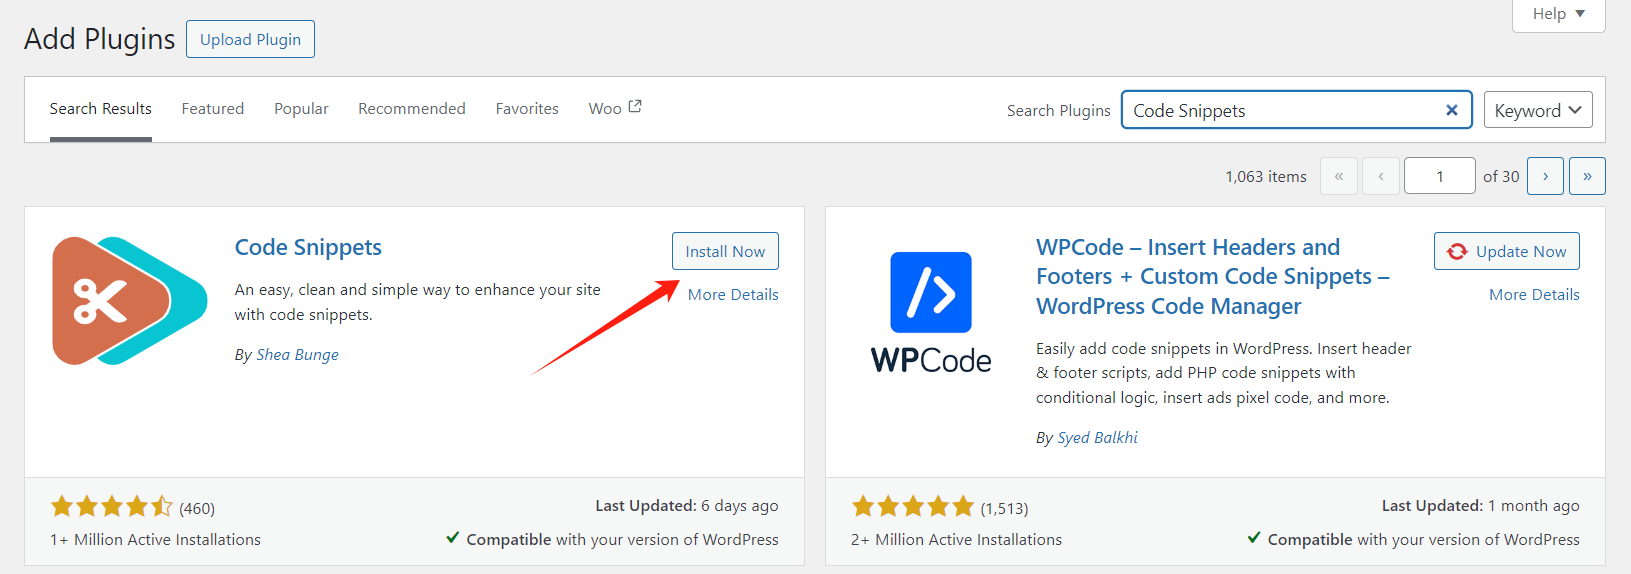This screenshot has height=574, width=1631.
Task: Click Install Now for Code Snippets
Action: click(x=725, y=251)
